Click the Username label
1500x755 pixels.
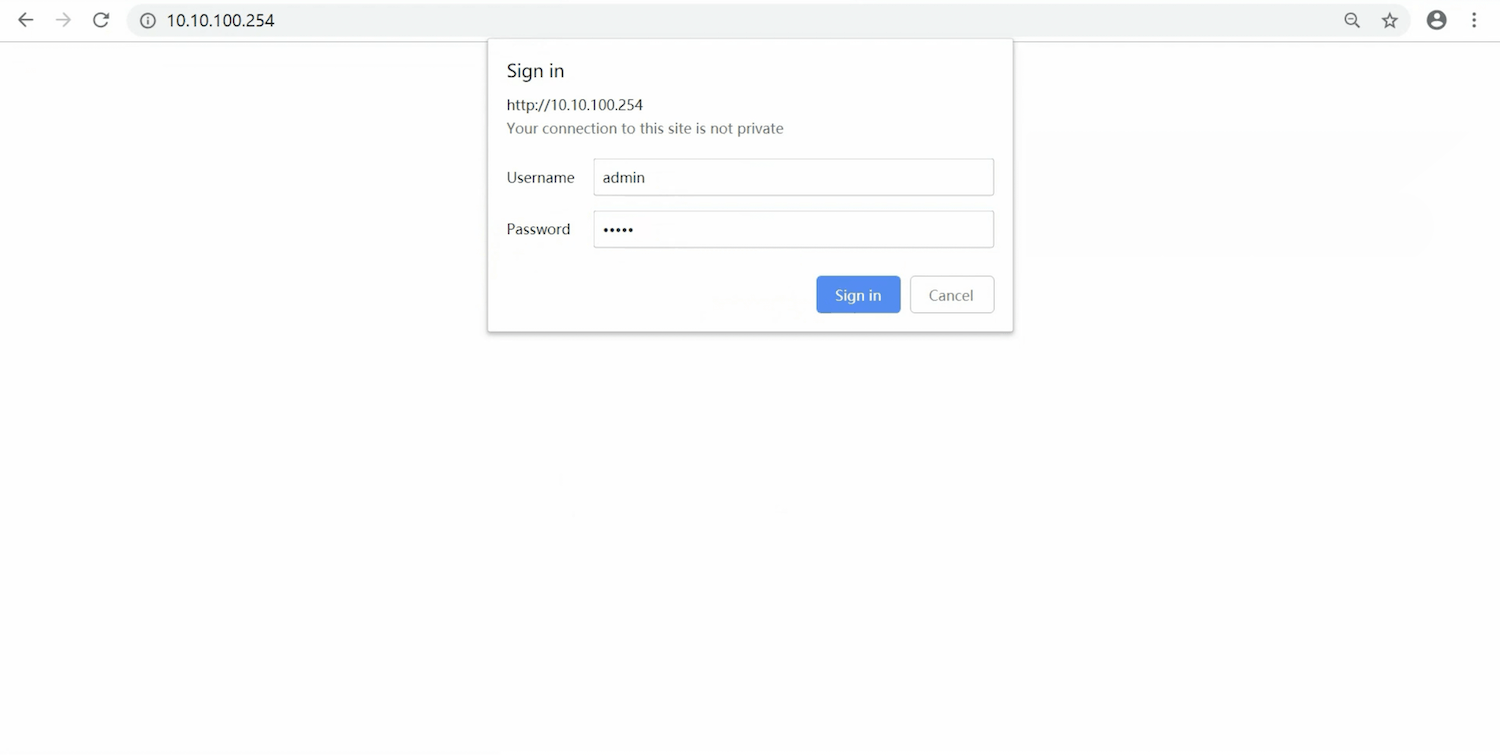click(540, 177)
